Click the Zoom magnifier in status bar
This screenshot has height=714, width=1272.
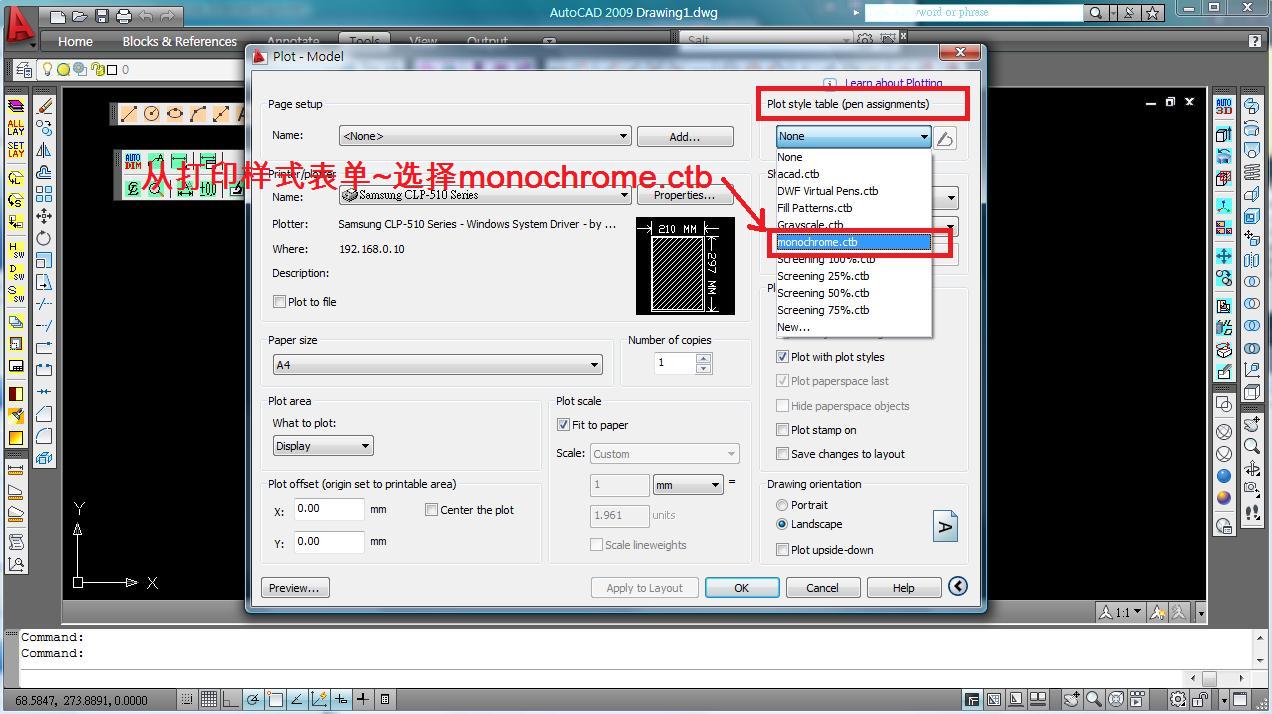tap(1094, 699)
